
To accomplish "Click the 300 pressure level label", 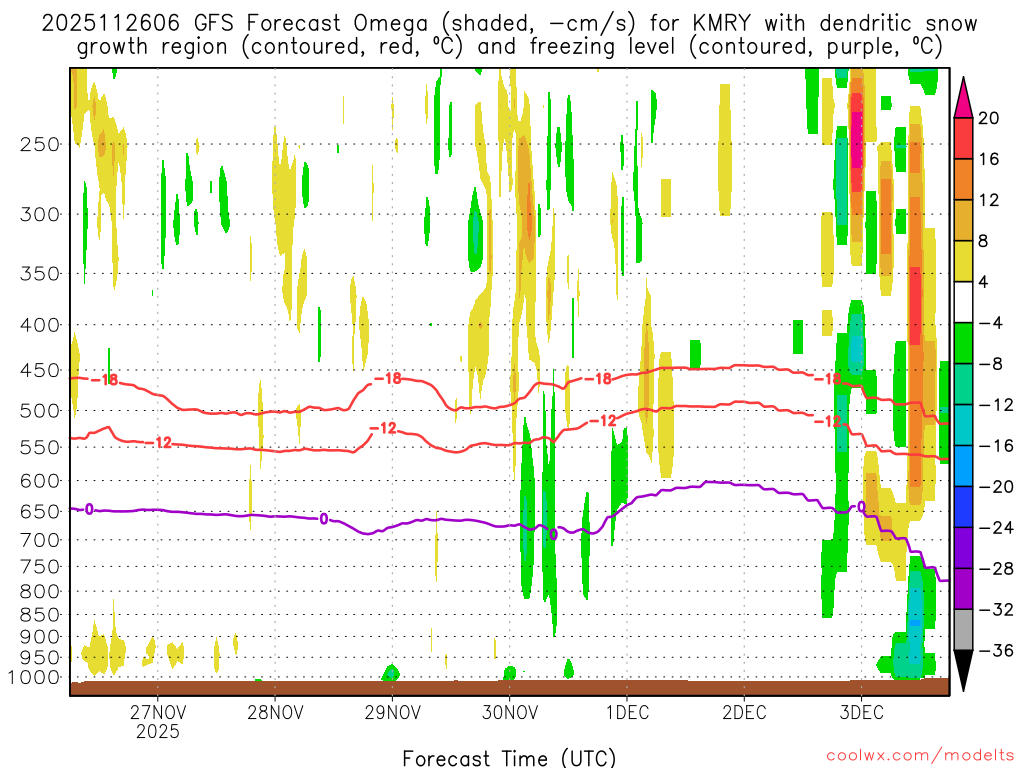I will [x=40, y=214].
